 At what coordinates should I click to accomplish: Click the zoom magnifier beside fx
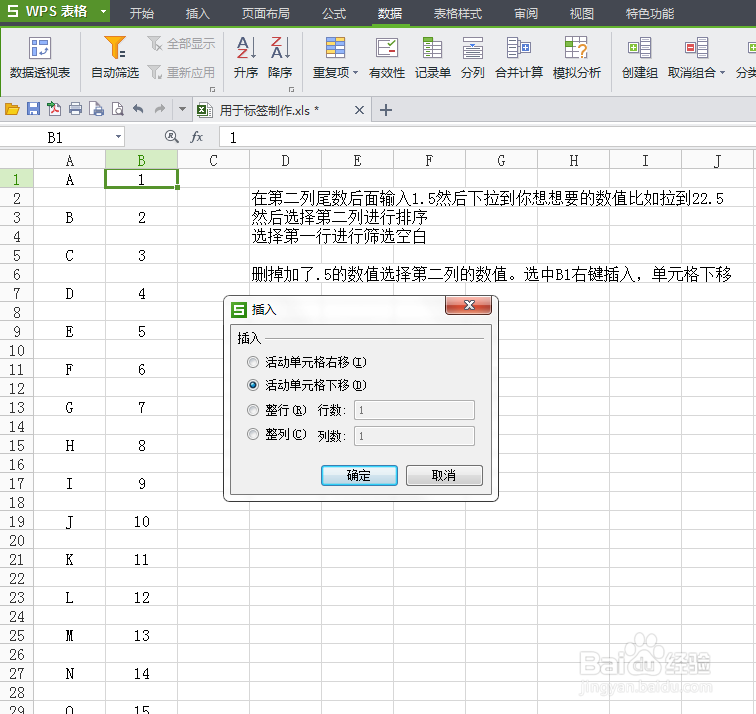point(171,137)
